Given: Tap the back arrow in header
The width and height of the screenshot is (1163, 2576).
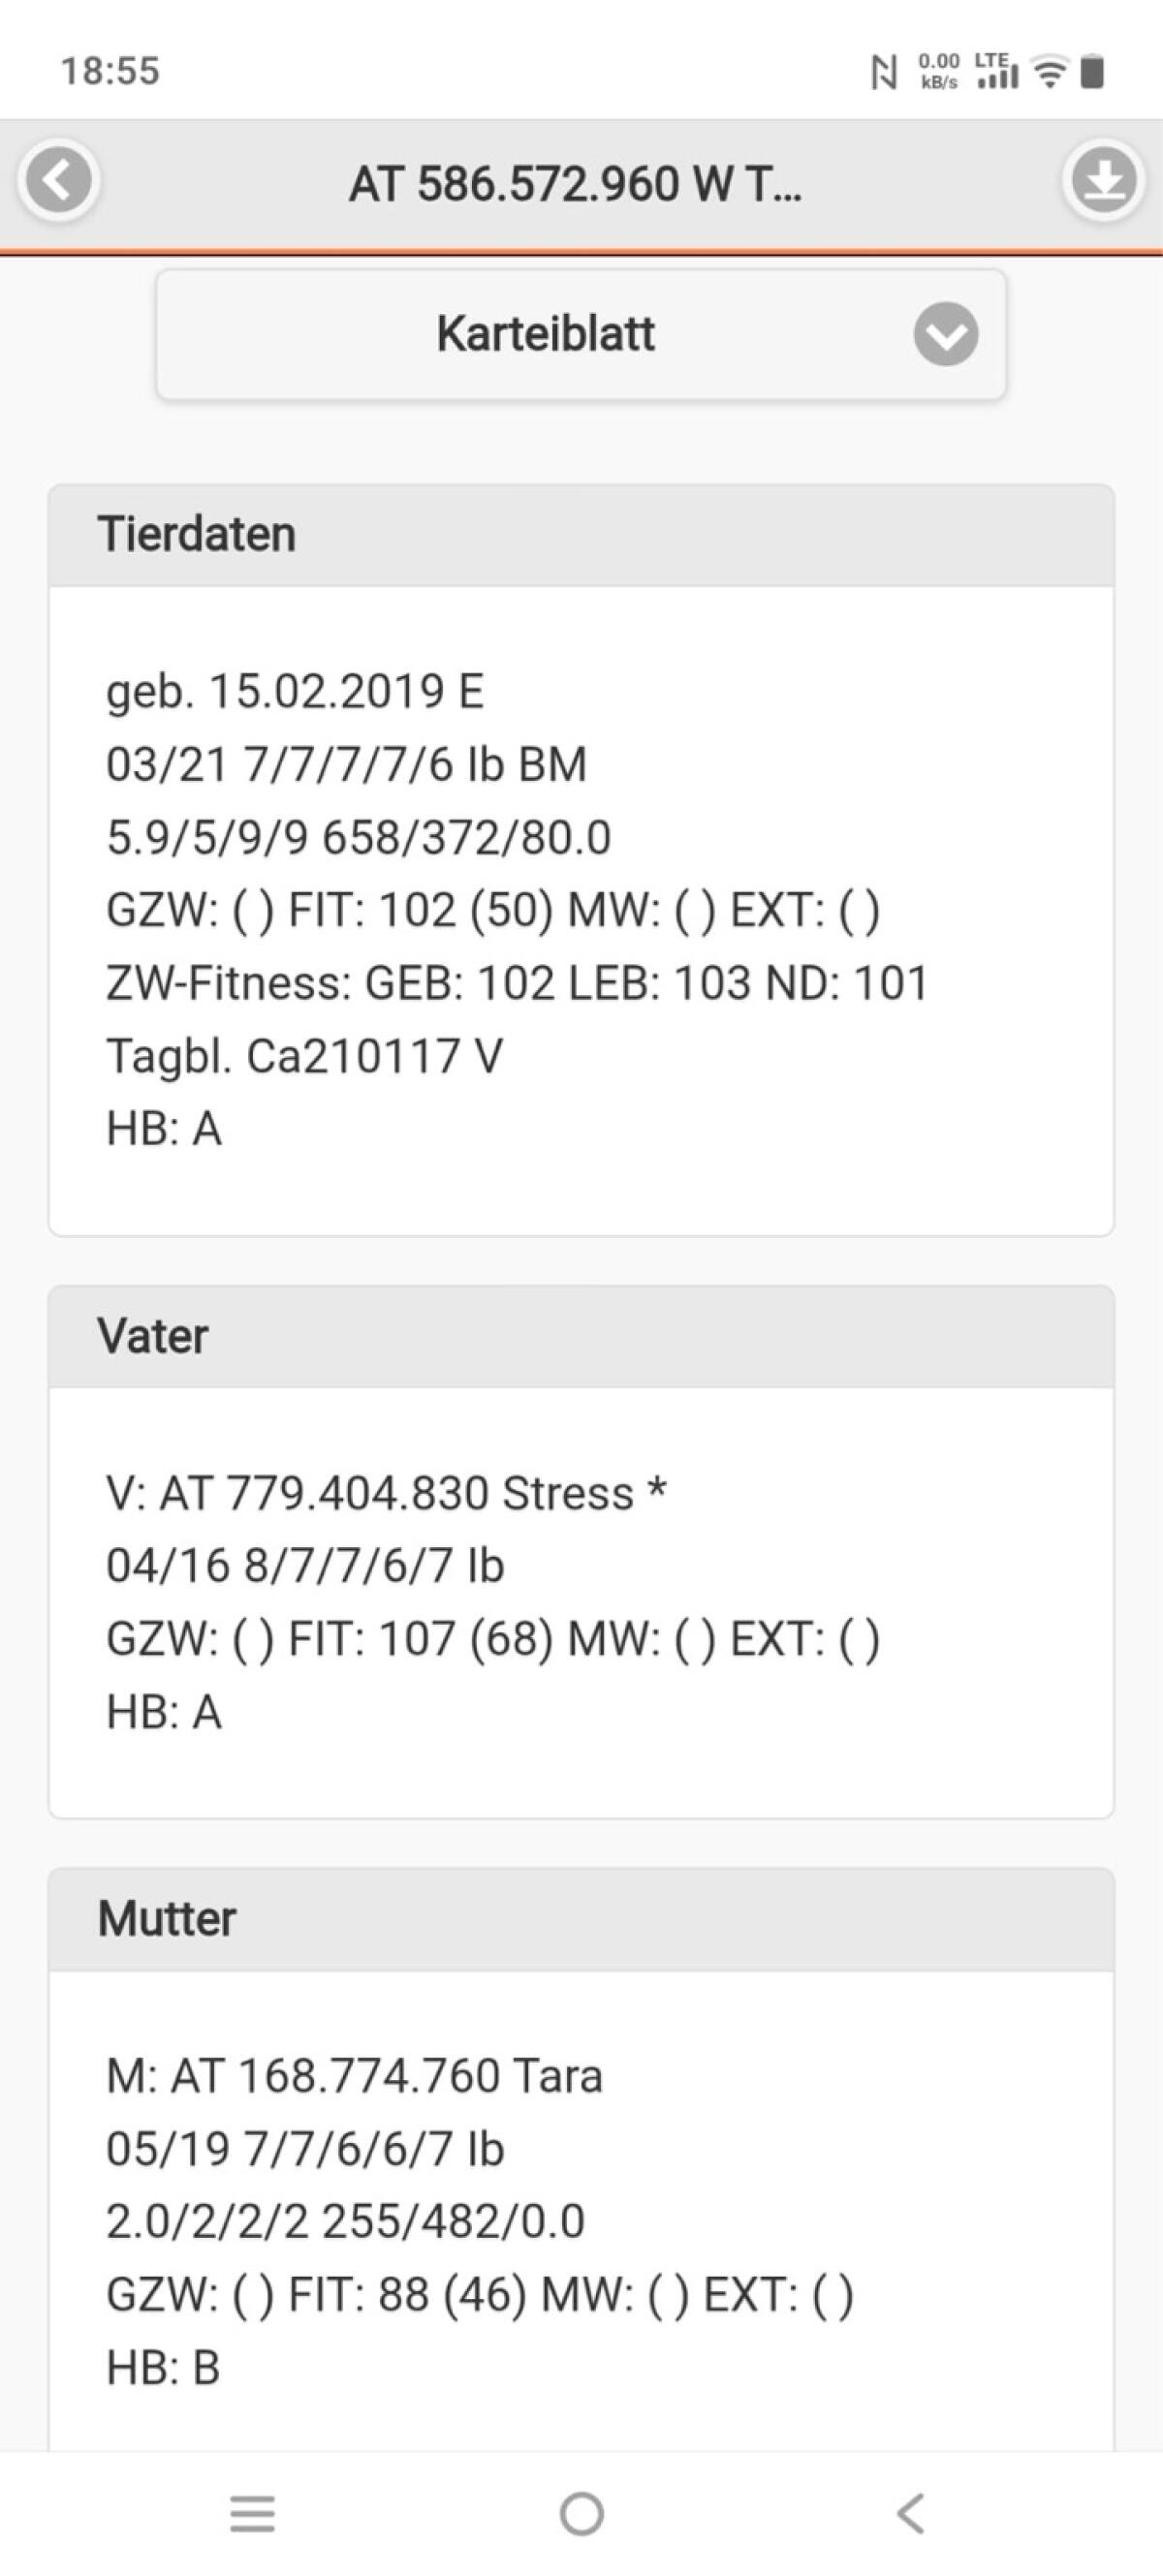Looking at the screenshot, I should 59,181.
